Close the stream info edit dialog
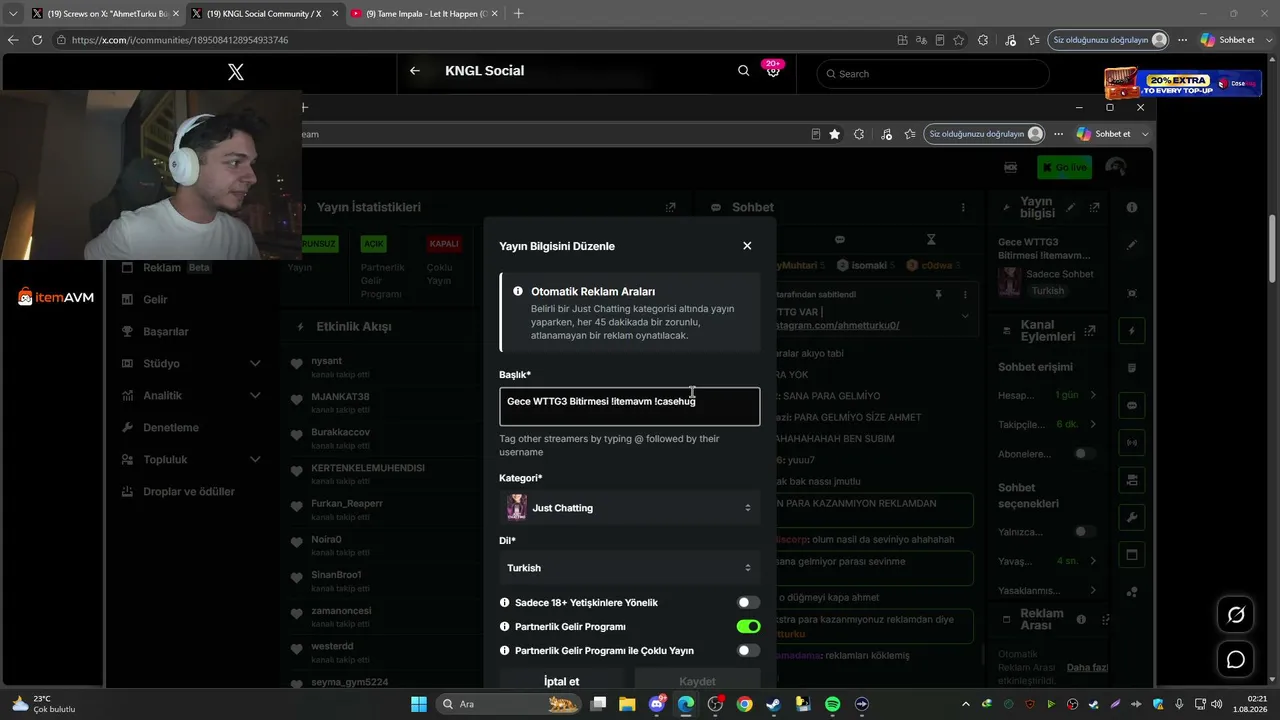1280x720 pixels. pos(747,246)
